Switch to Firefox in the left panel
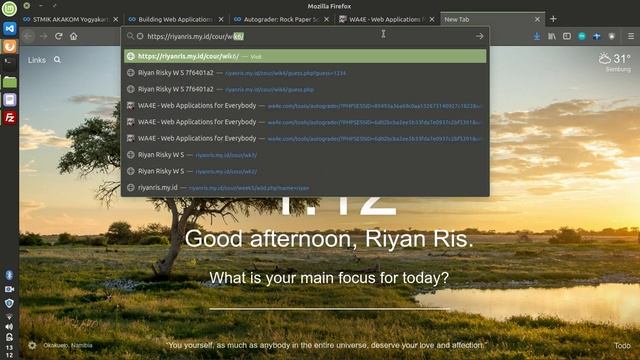 click(9, 46)
